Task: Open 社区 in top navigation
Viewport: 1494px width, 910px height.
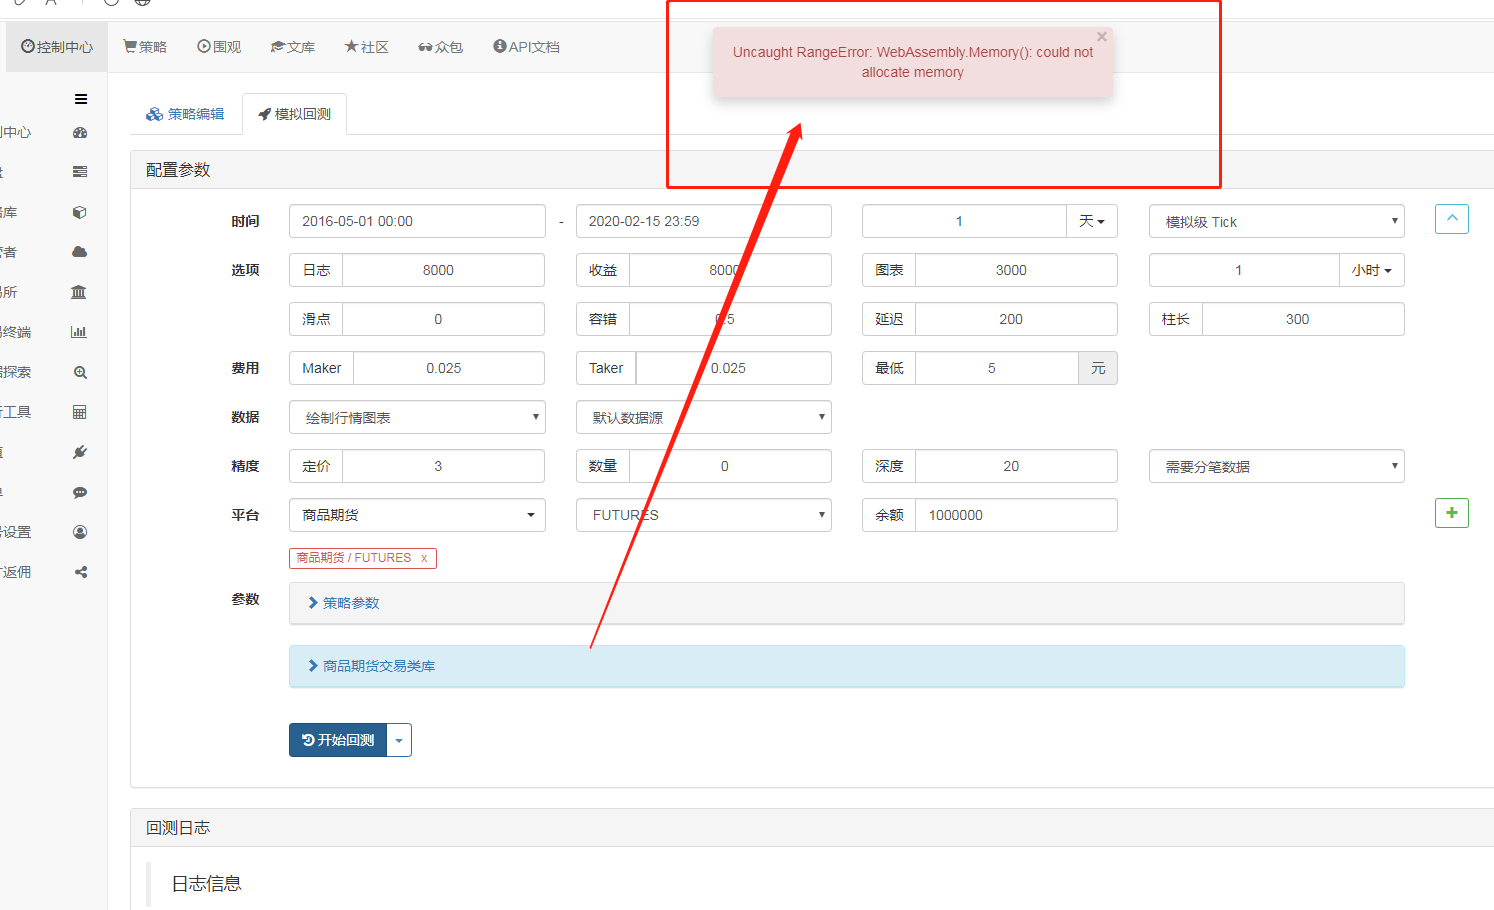Action: click(x=367, y=47)
